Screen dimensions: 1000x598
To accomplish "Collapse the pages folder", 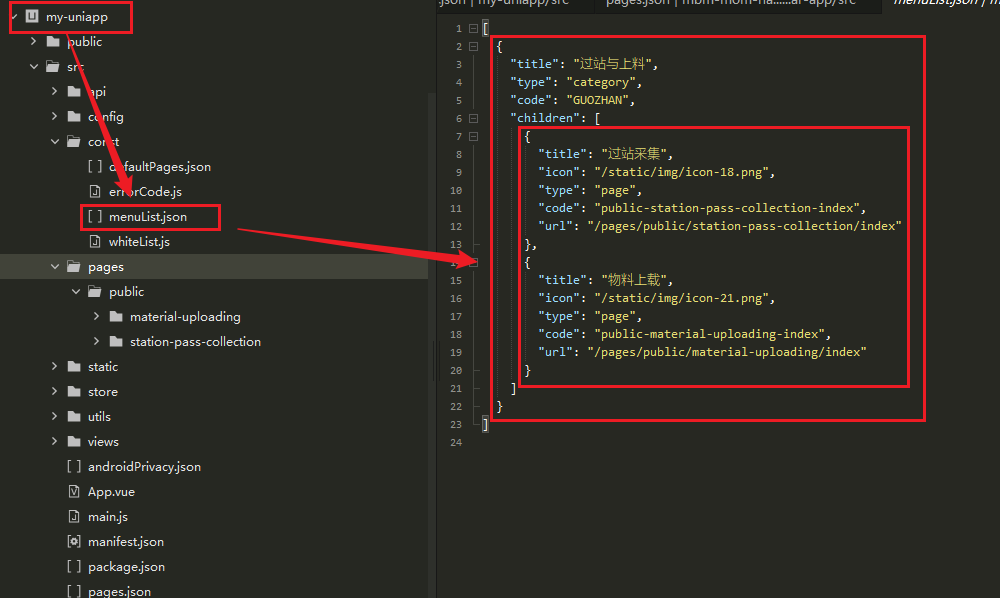I will [55, 267].
